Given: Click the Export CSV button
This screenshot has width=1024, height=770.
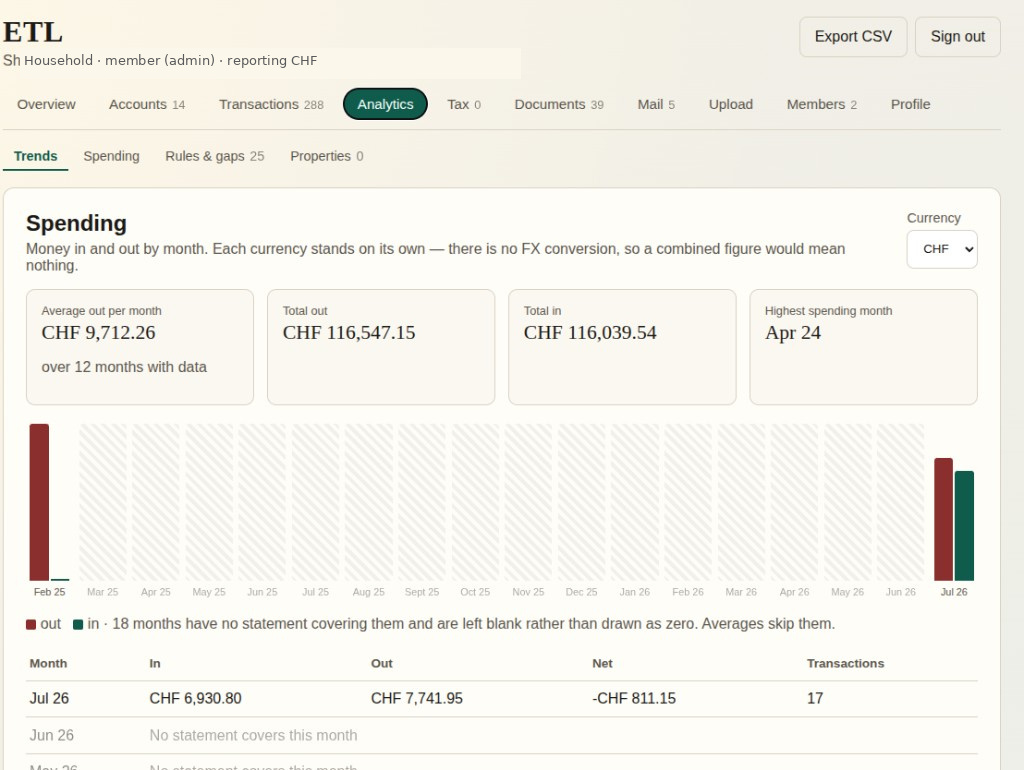Looking at the screenshot, I should pos(853,37).
